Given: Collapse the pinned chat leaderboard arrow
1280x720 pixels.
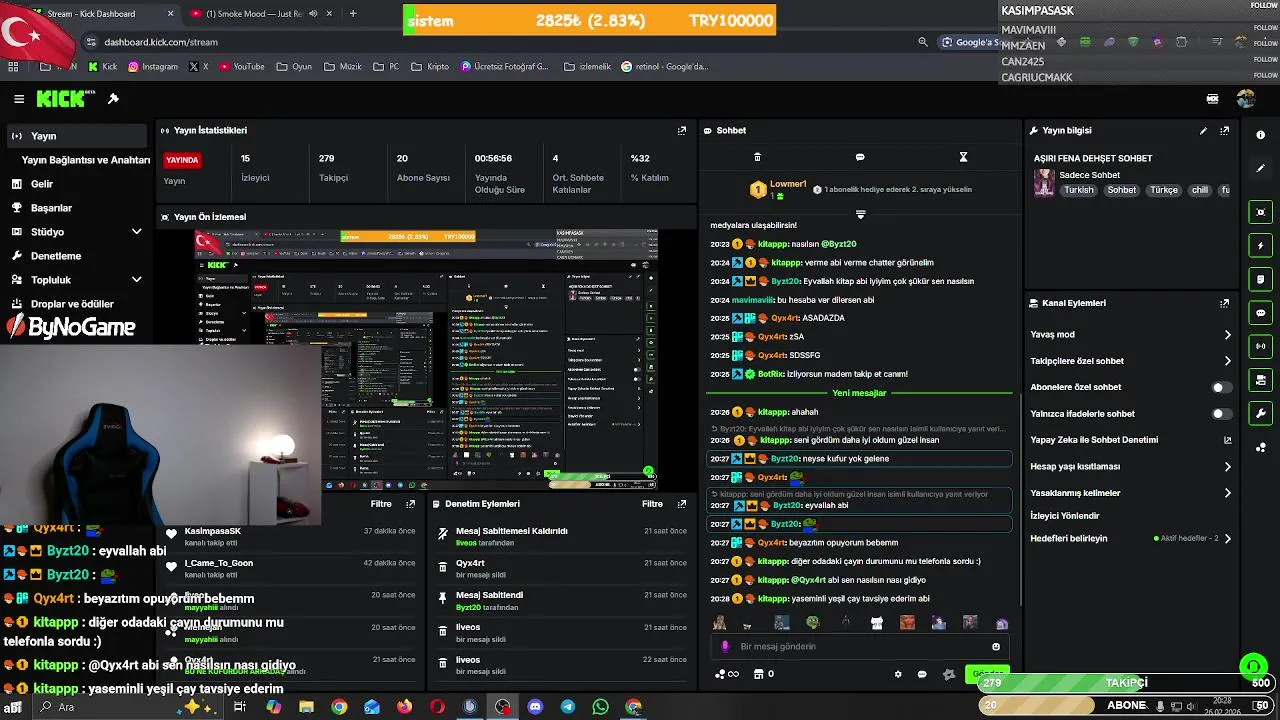Looking at the screenshot, I should click(x=860, y=214).
